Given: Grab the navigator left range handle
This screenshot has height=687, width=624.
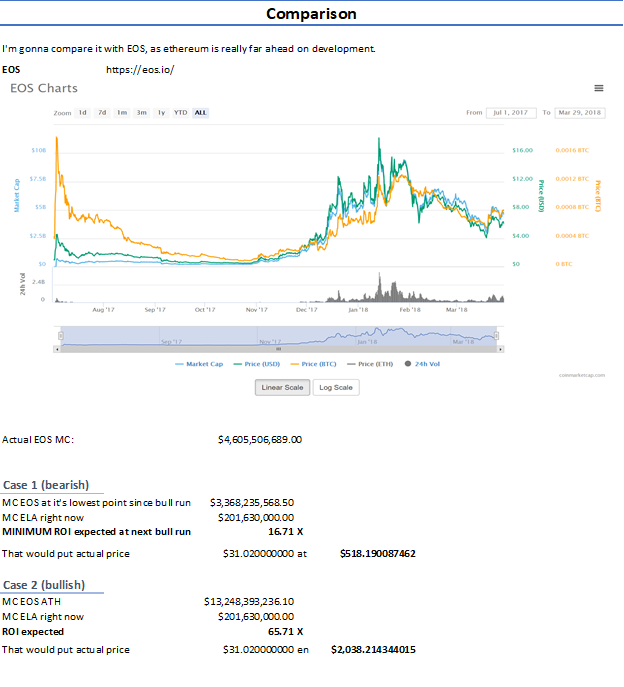Looking at the screenshot, I should tap(61, 336).
